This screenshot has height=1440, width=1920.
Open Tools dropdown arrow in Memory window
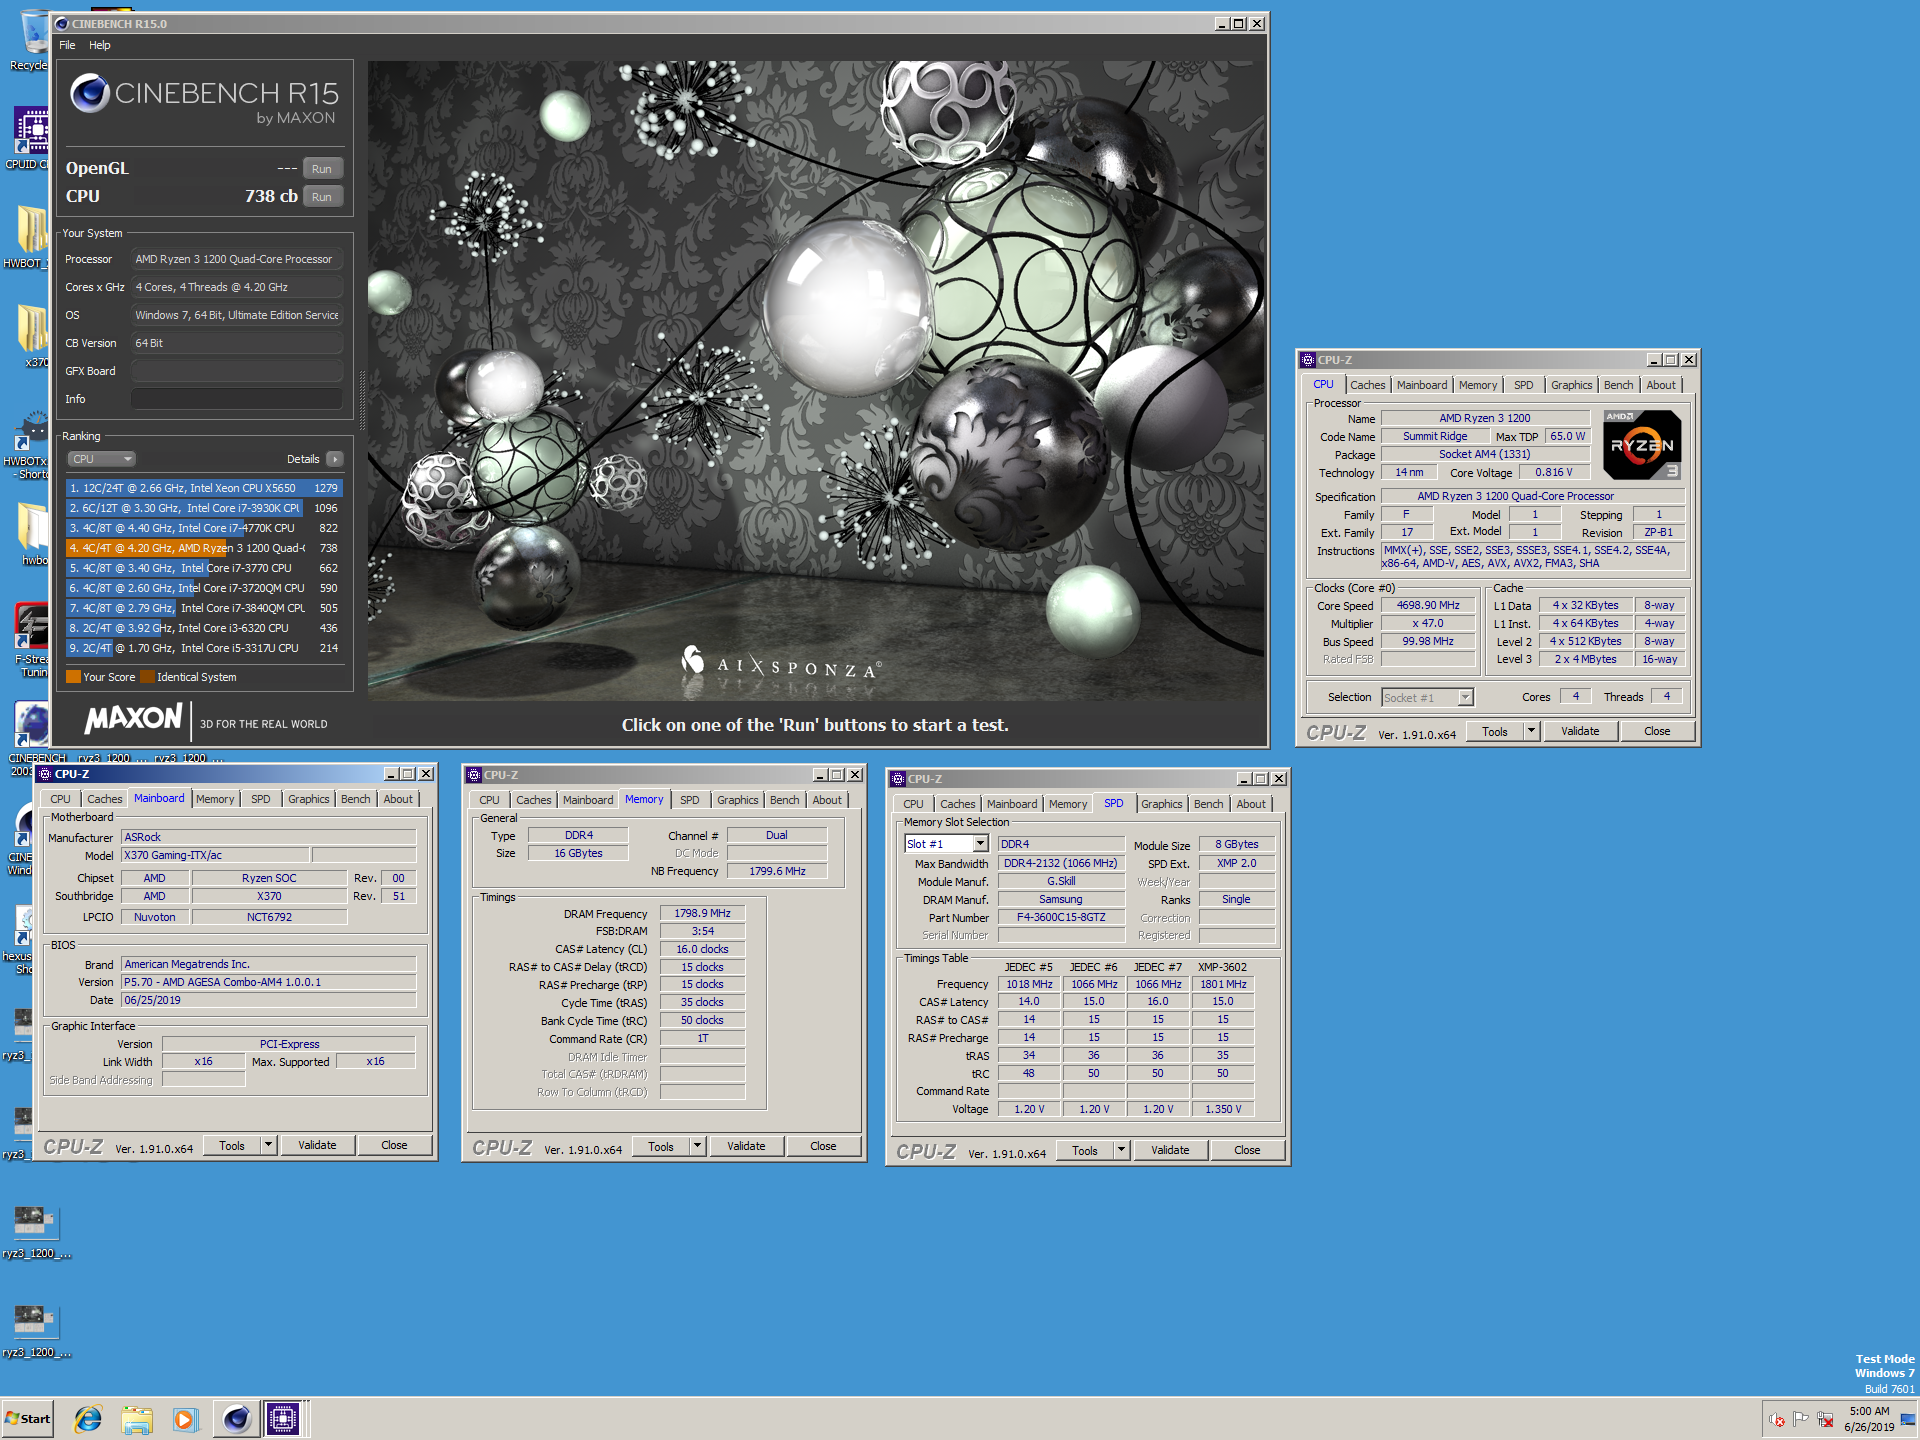click(x=697, y=1146)
